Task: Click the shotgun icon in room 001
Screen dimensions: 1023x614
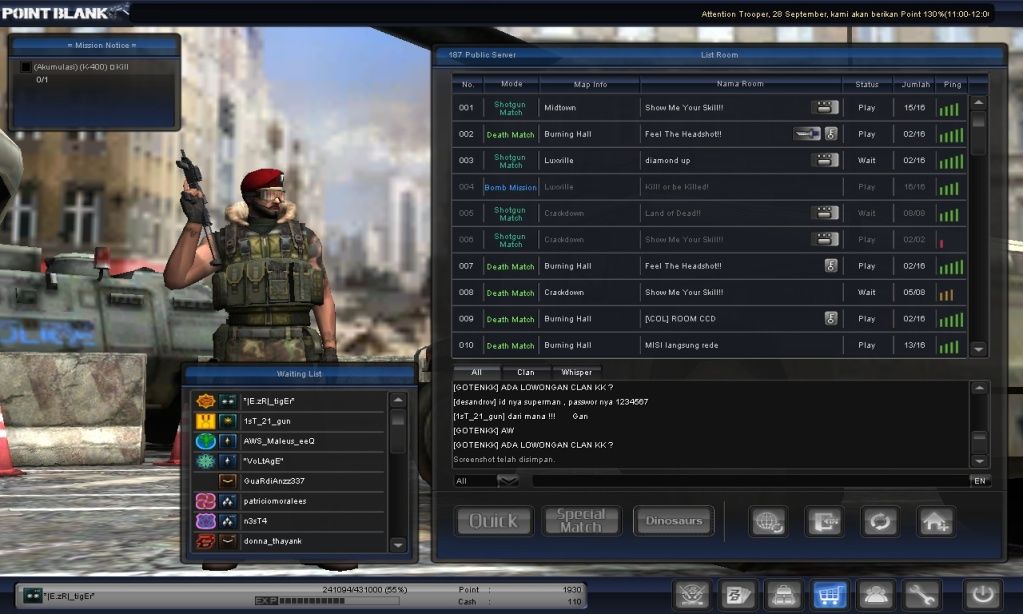Action: pyautogui.click(x=825, y=108)
